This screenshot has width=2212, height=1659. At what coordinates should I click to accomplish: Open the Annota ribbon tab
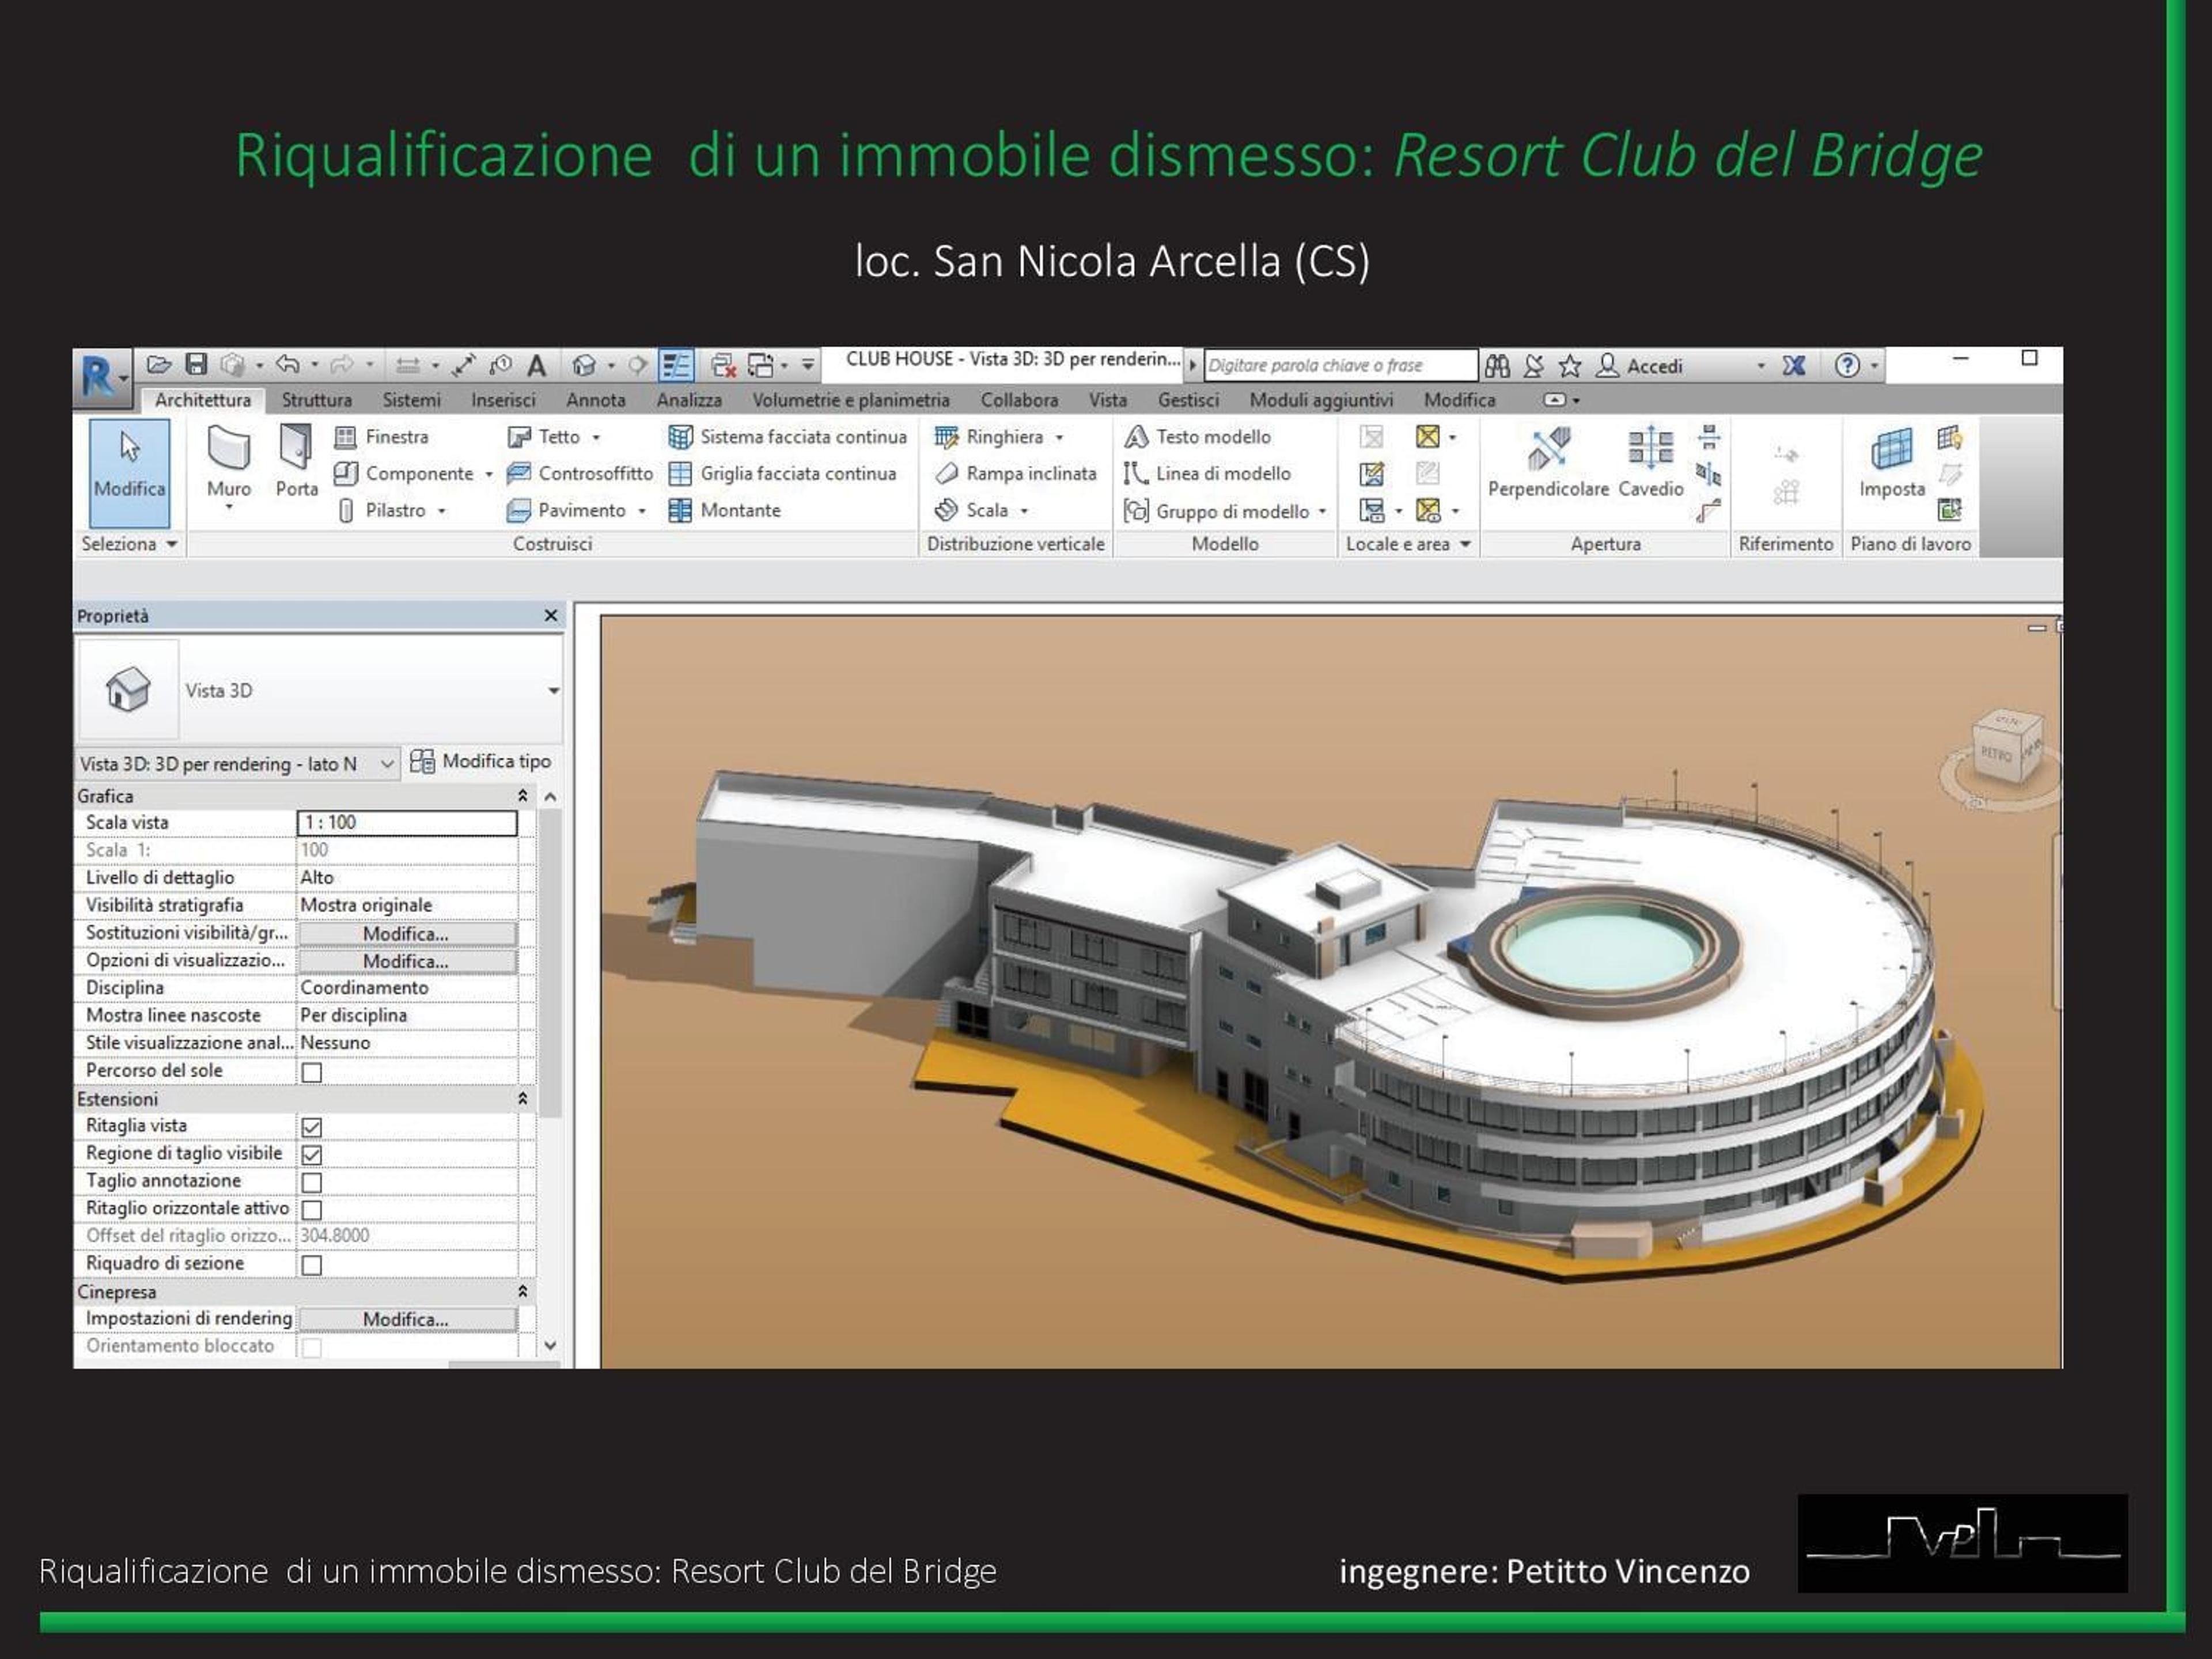tap(595, 400)
